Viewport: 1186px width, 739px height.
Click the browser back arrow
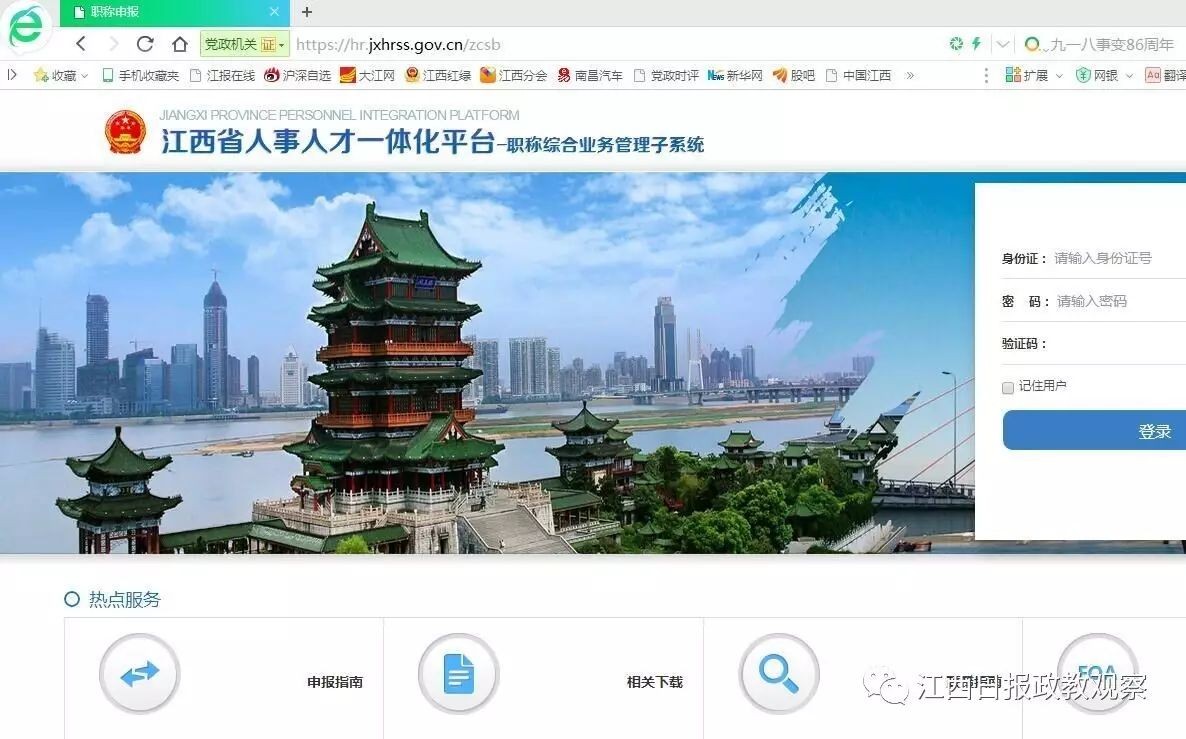(x=82, y=44)
